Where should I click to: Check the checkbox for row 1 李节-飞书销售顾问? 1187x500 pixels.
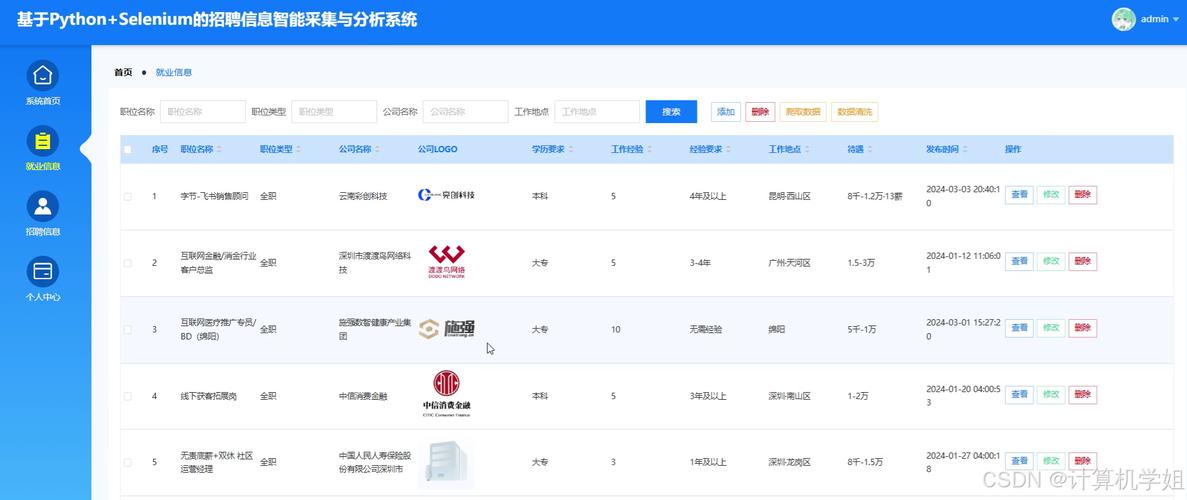[127, 196]
